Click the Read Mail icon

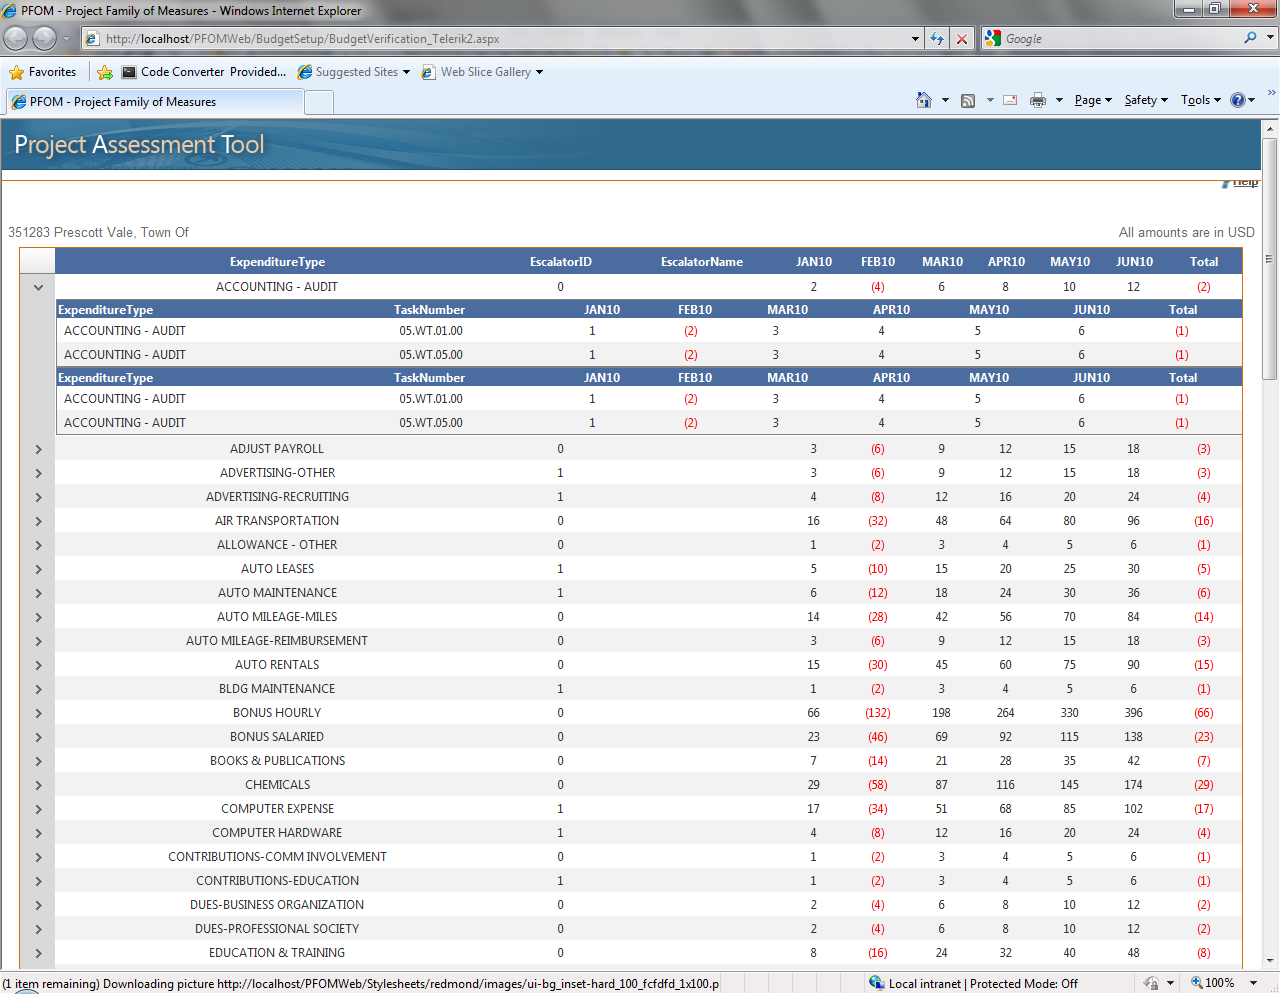click(x=1010, y=100)
